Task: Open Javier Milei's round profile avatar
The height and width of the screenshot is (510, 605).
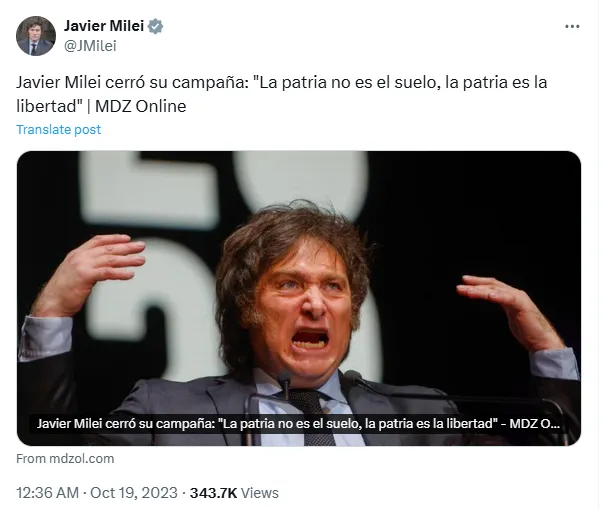Action: coord(36,36)
